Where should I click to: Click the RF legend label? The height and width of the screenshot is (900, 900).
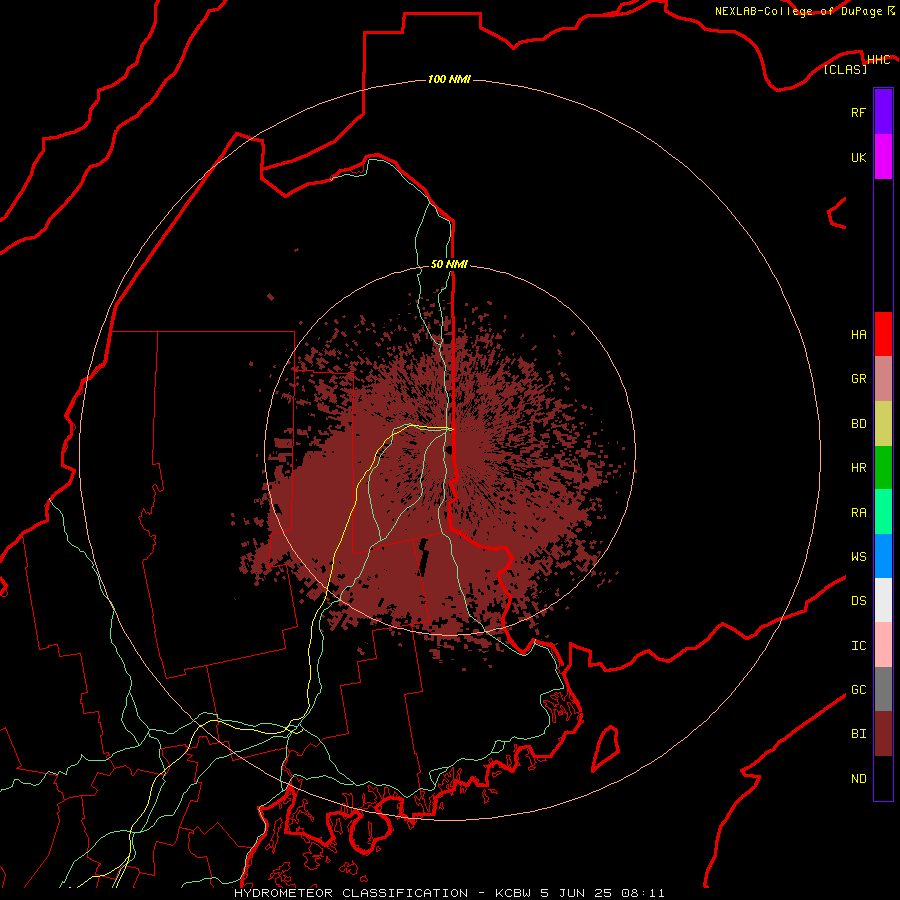858,112
